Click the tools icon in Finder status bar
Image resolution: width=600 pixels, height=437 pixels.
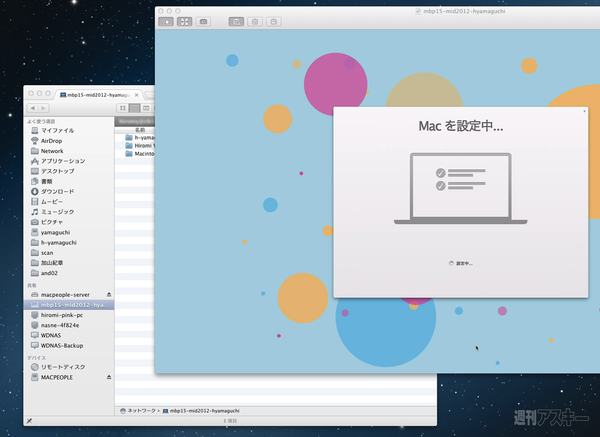coord(29,421)
